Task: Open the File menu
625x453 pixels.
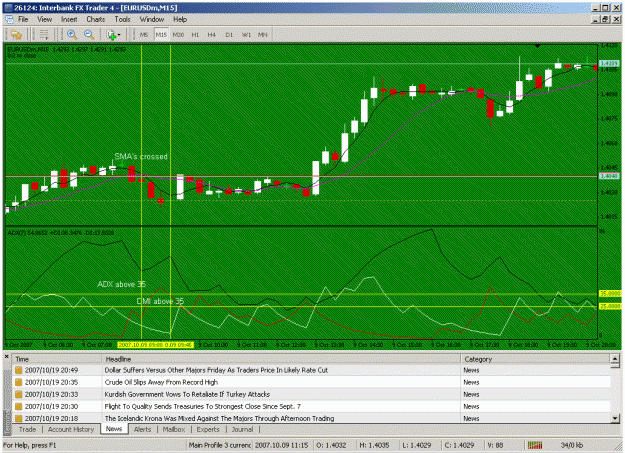Action: [x=23, y=20]
